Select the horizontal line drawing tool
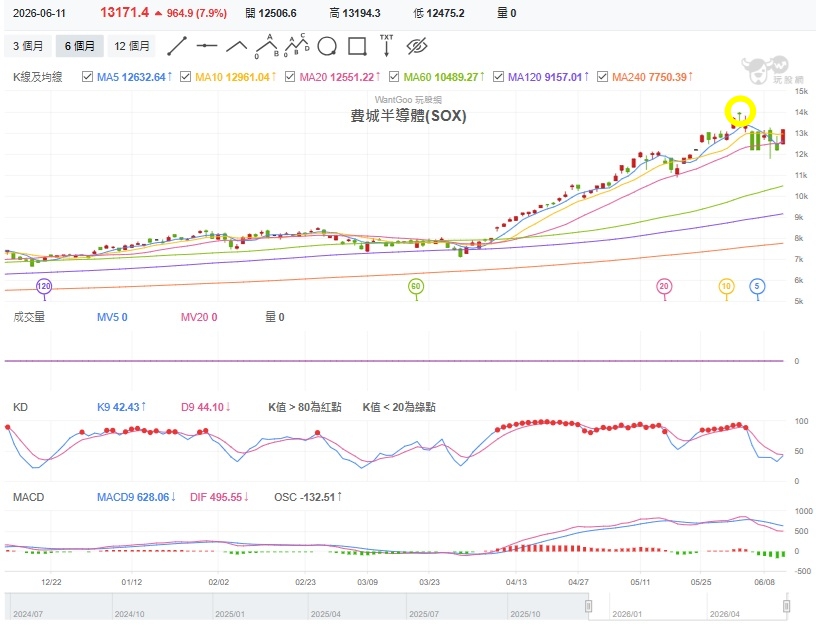This screenshot has height=625, width=816. tap(207, 46)
